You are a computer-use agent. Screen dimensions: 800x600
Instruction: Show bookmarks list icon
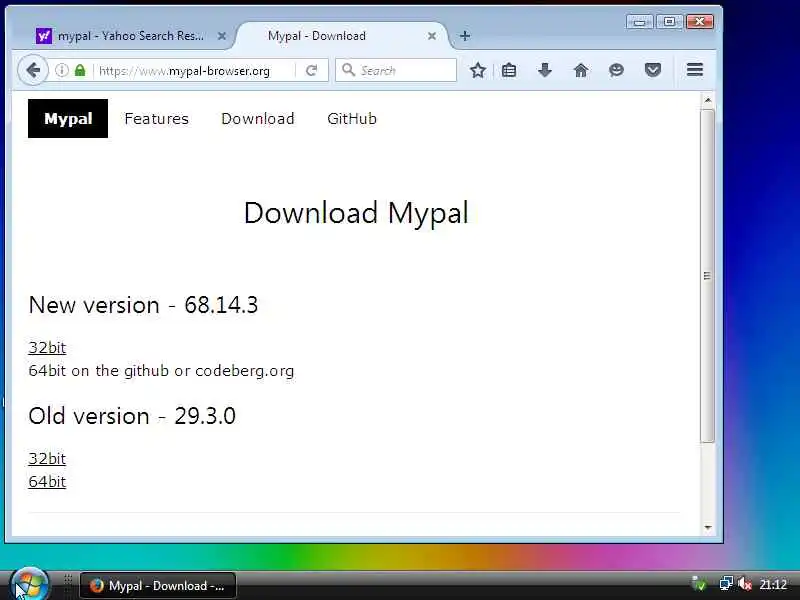pyautogui.click(x=509, y=70)
